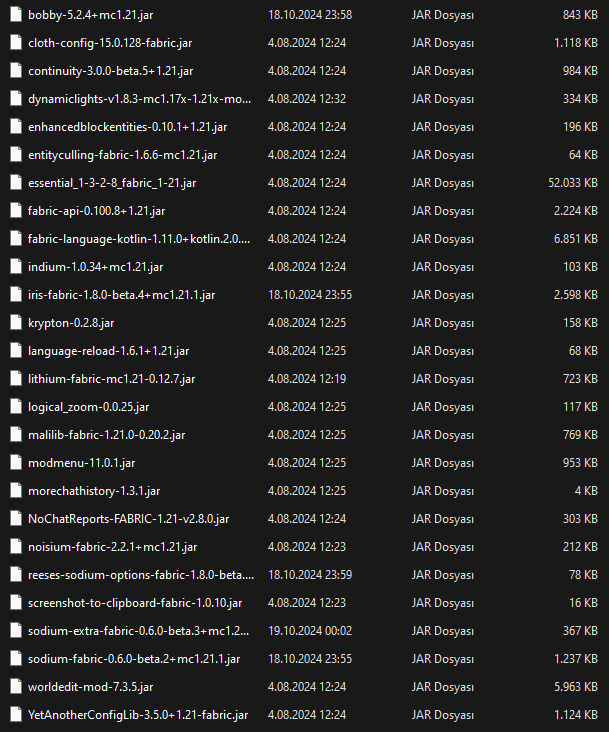Viewport: 609px width, 732px height.
Task: Click the file icon of modmenu-11.0.1.jar
Action: (x=16, y=463)
